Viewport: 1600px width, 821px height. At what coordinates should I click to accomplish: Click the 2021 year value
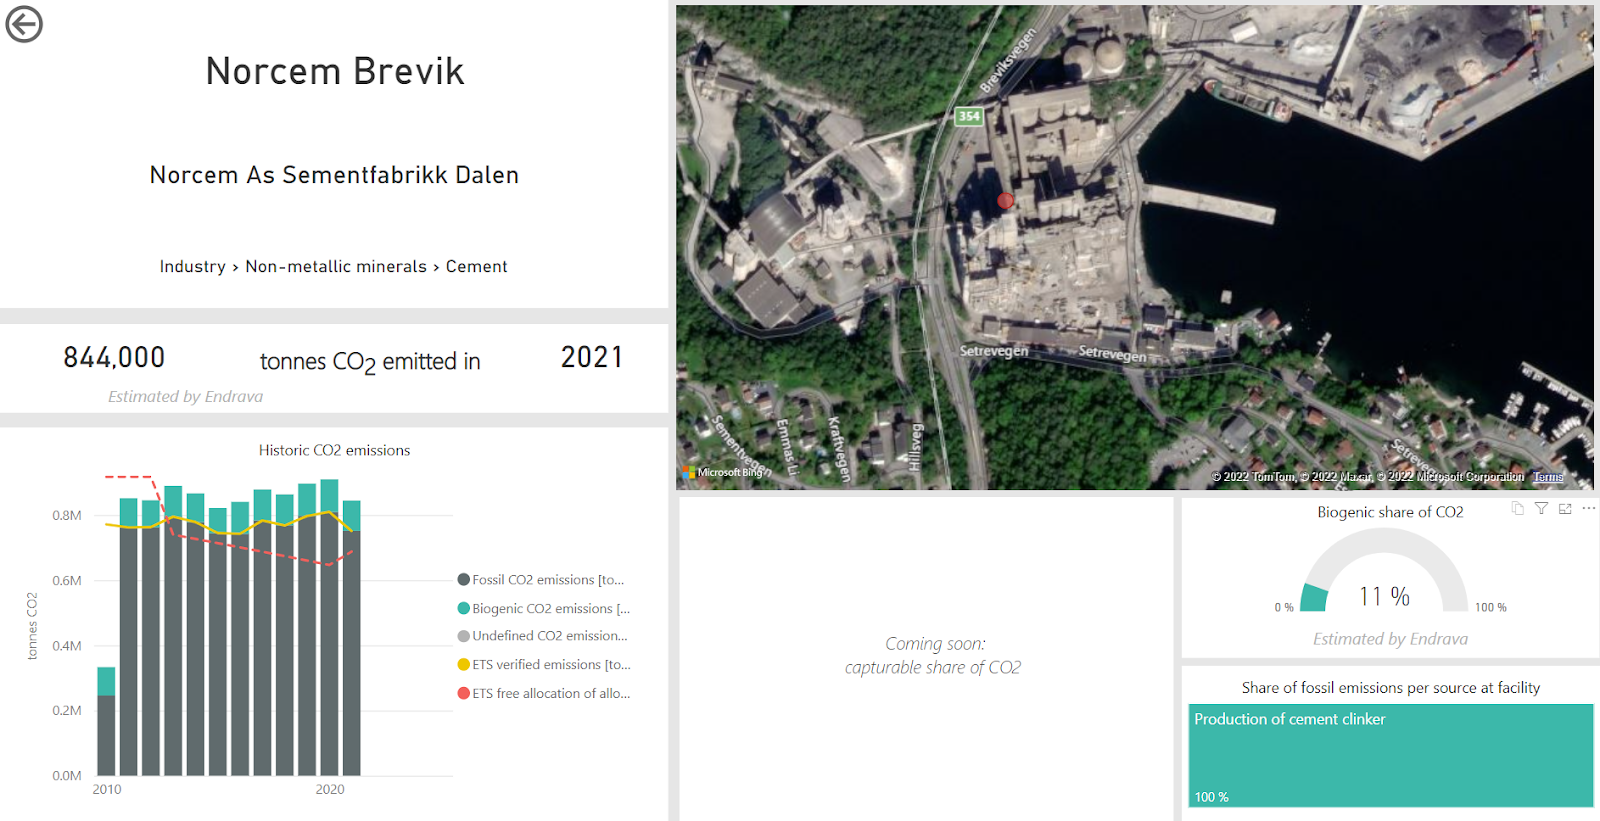(592, 358)
